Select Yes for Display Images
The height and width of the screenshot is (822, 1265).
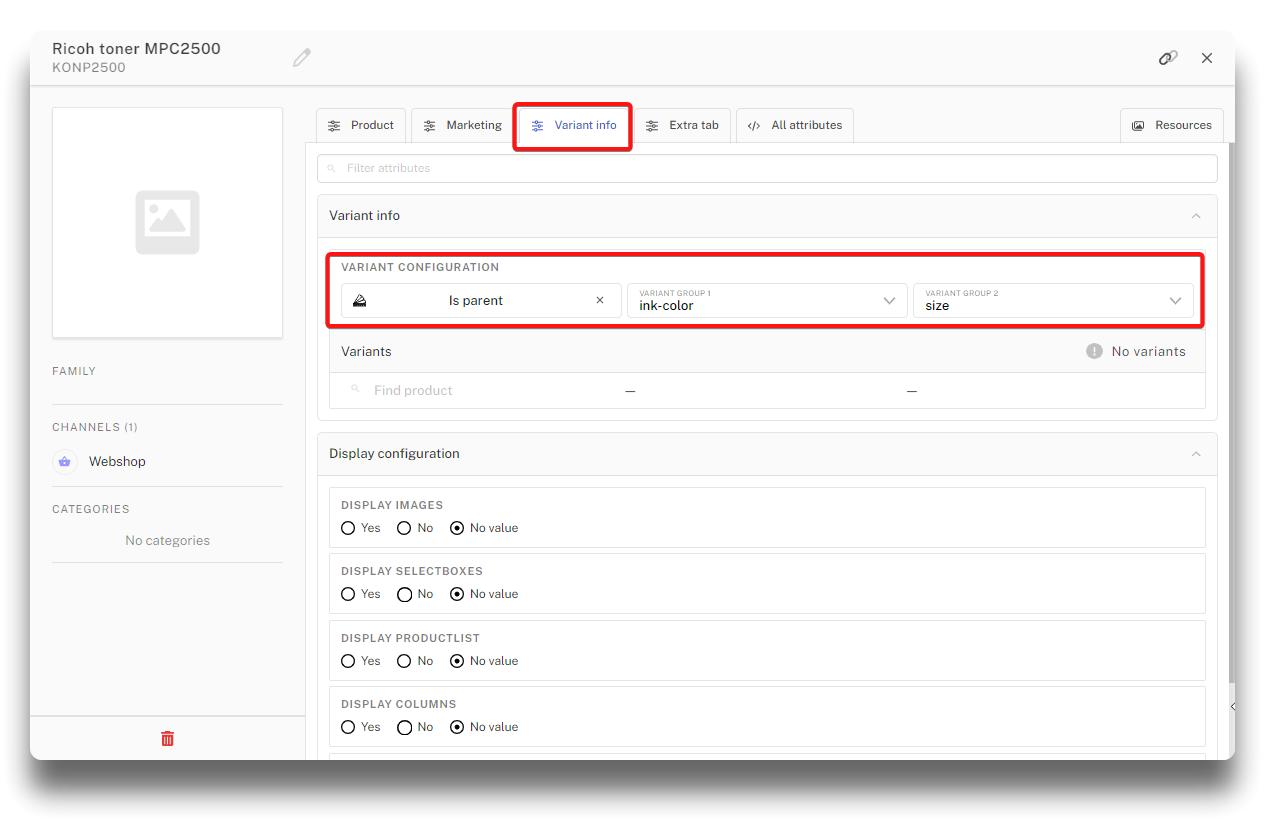pos(348,528)
